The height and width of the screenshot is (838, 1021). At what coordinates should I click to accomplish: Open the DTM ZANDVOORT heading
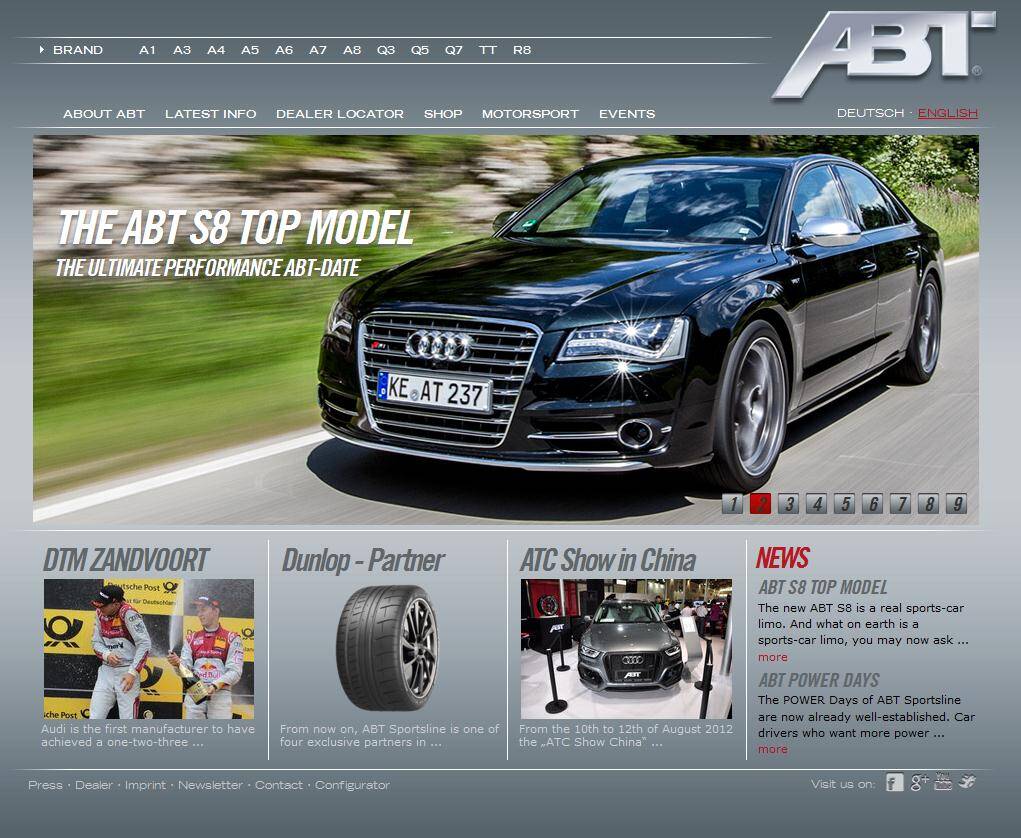pyautogui.click(x=126, y=560)
